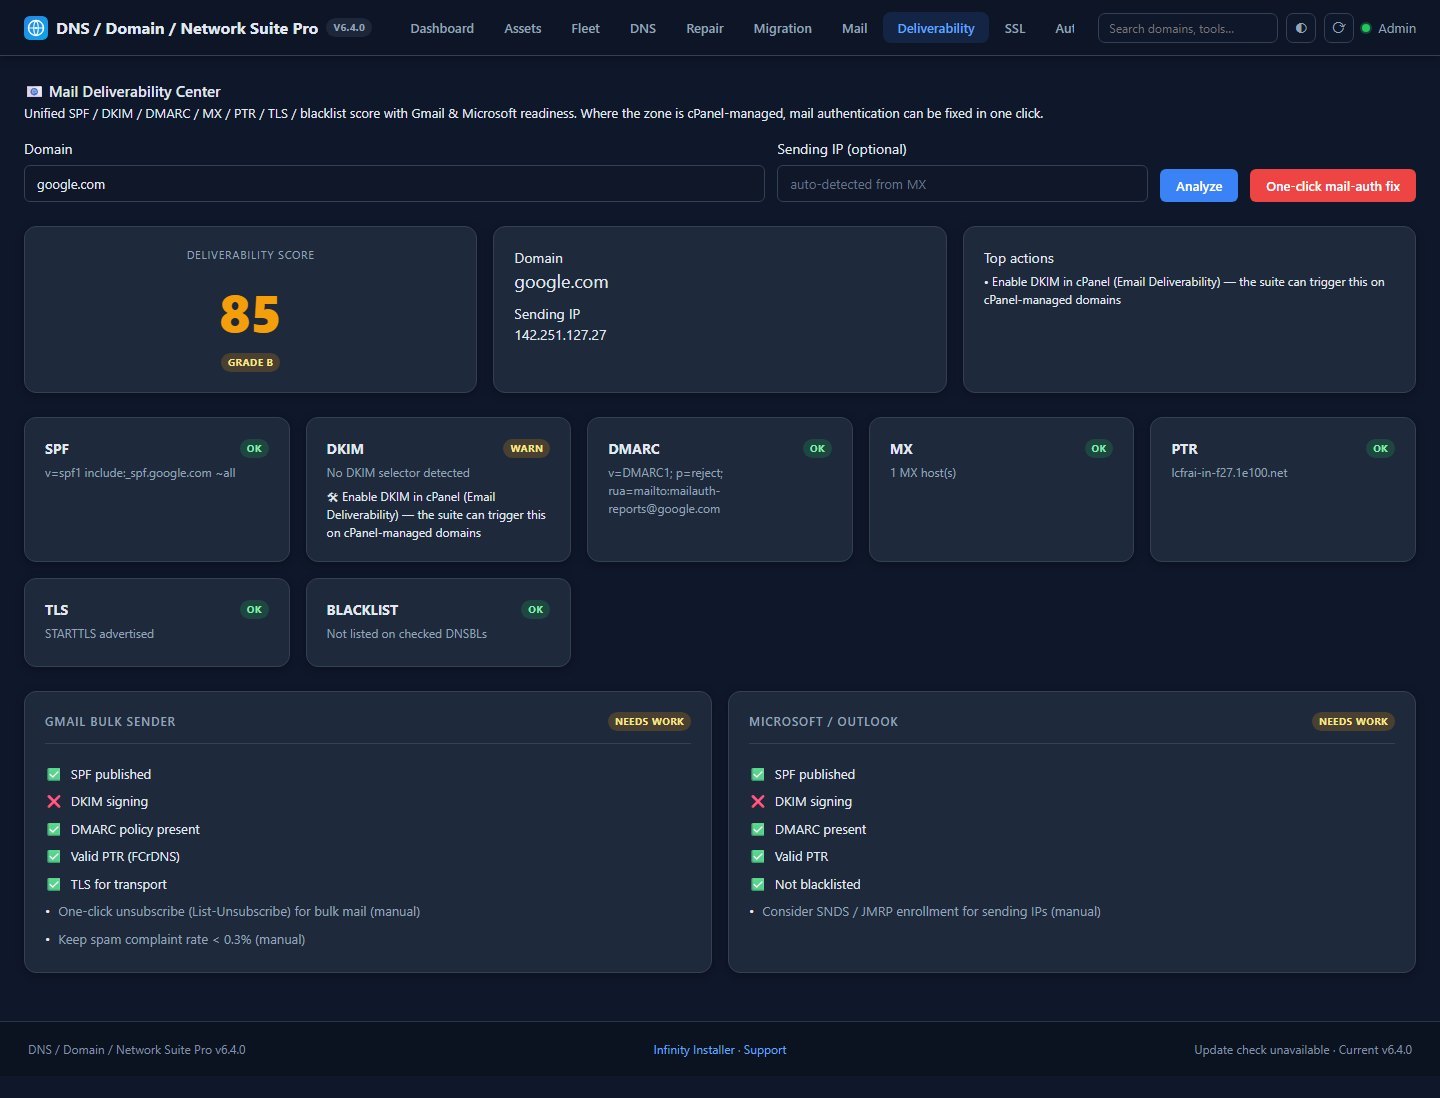Click the PTR hostname lcfrai-in-f27.1e100.net
The image size is (1440, 1098).
pyautogui.click(x=1229, y=473)
